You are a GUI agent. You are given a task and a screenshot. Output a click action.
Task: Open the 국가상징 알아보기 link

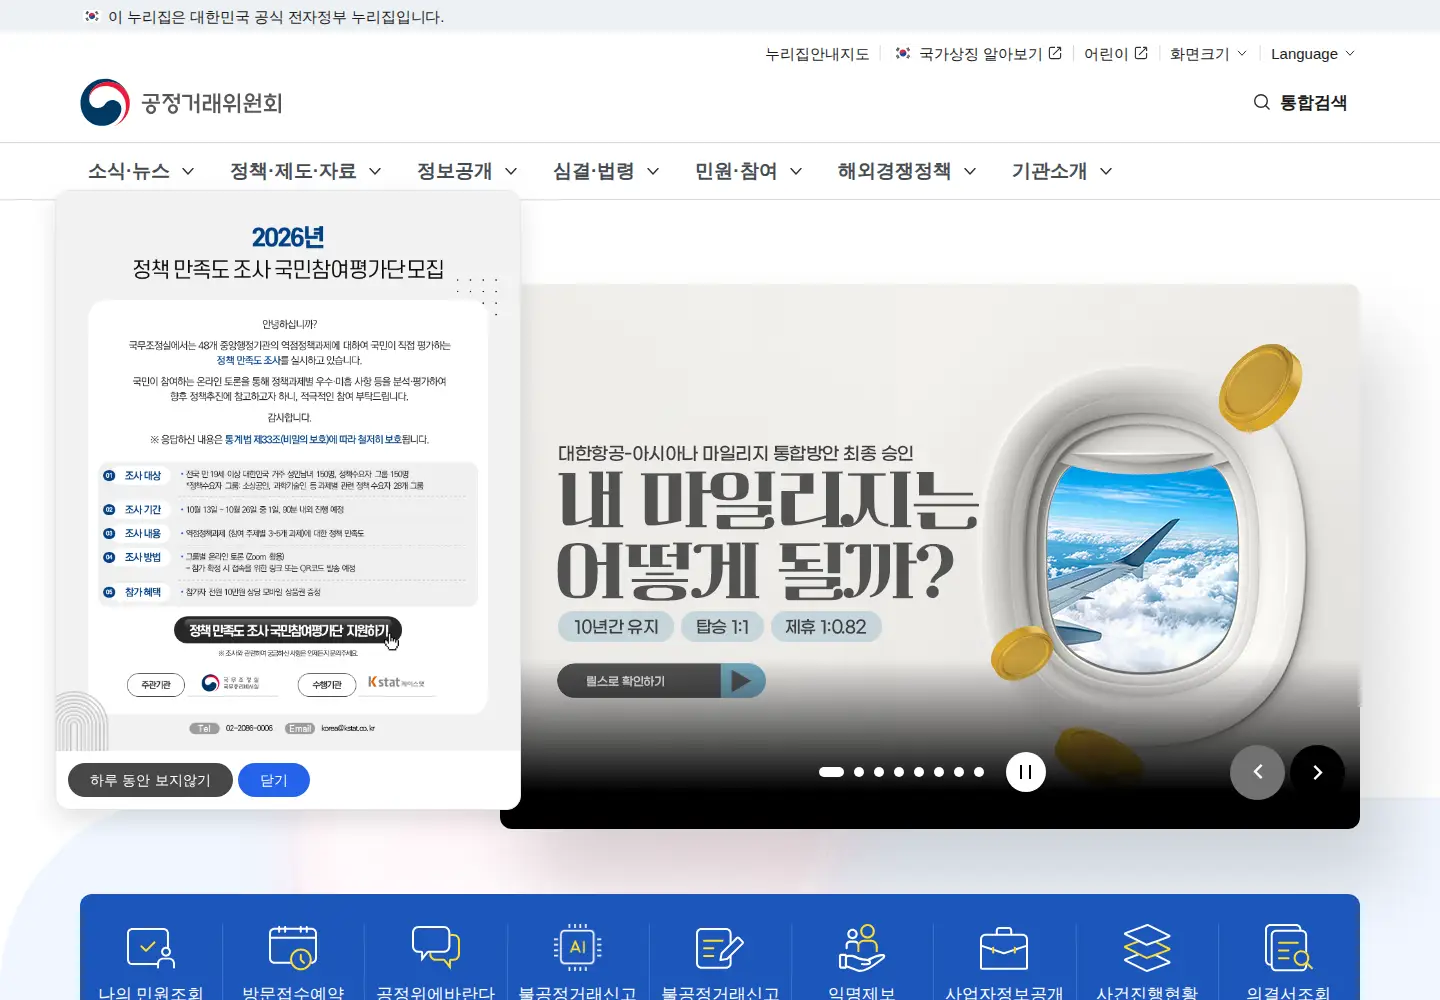pyautogui.click(x=978, y=54)
